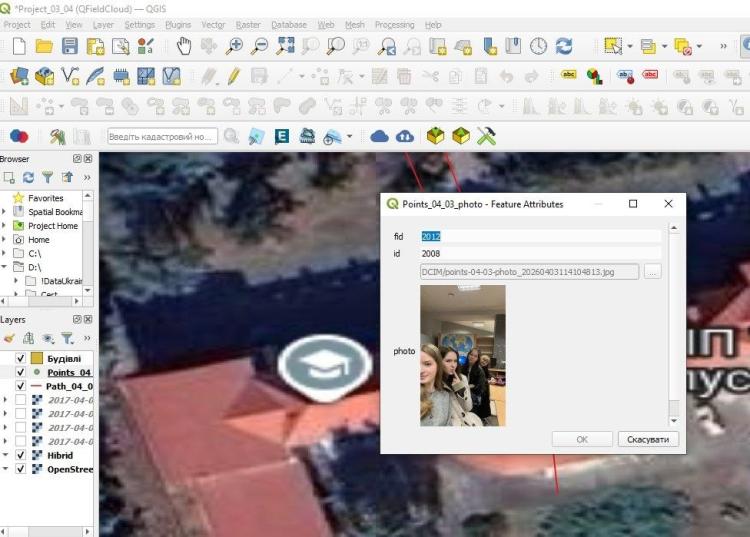Uncheck the Будівлі layer checkbox
Viewport: 750px width, 537px height.
click(x=21, y=358)
